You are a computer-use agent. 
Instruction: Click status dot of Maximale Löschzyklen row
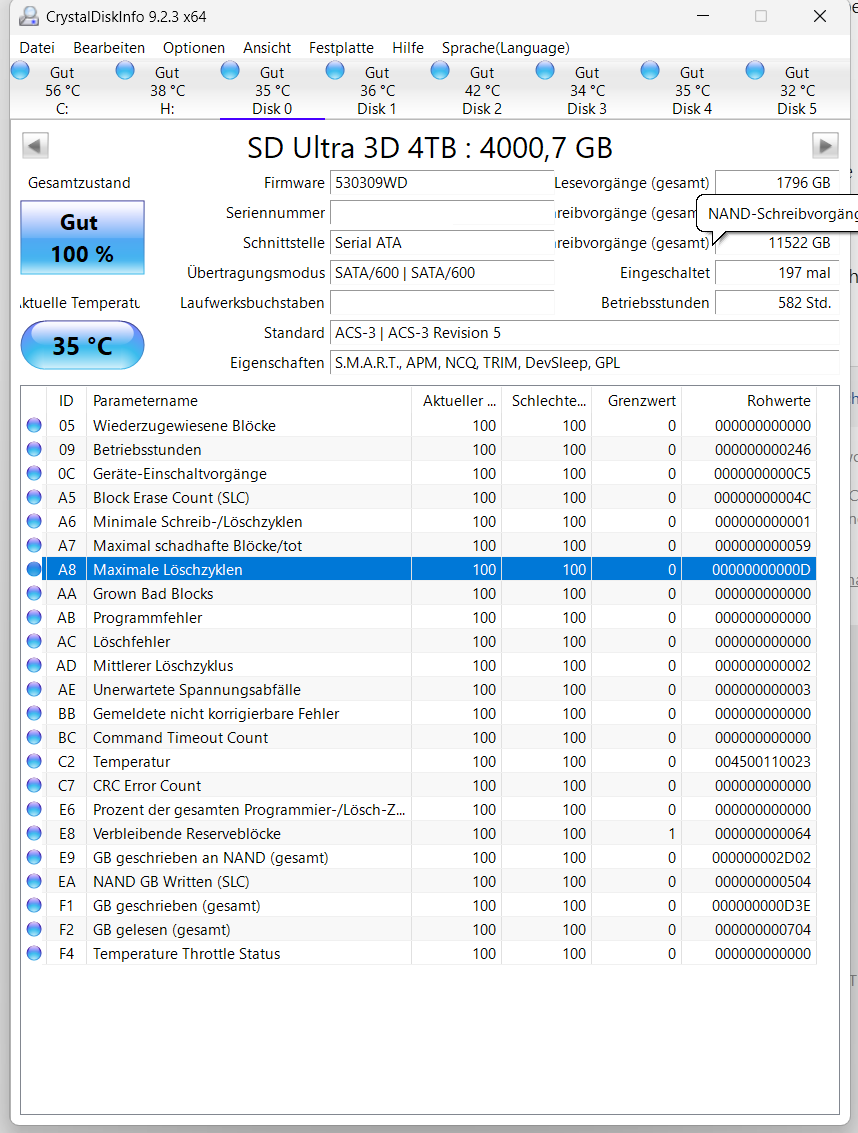point(34,569)
